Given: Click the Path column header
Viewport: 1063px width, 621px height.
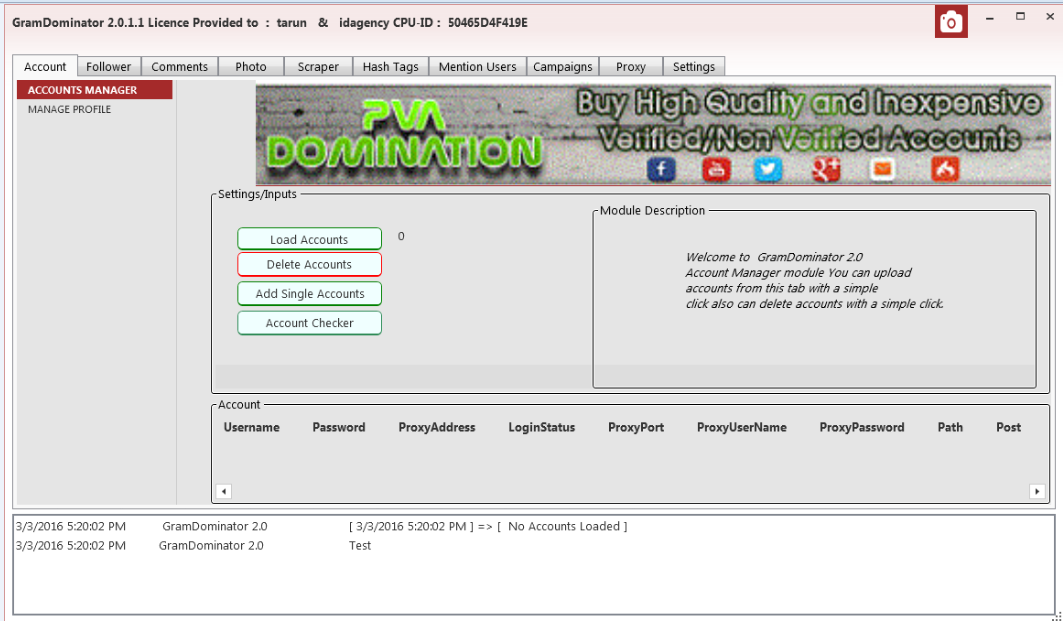Looking at the screenshot, I should 950,427.
